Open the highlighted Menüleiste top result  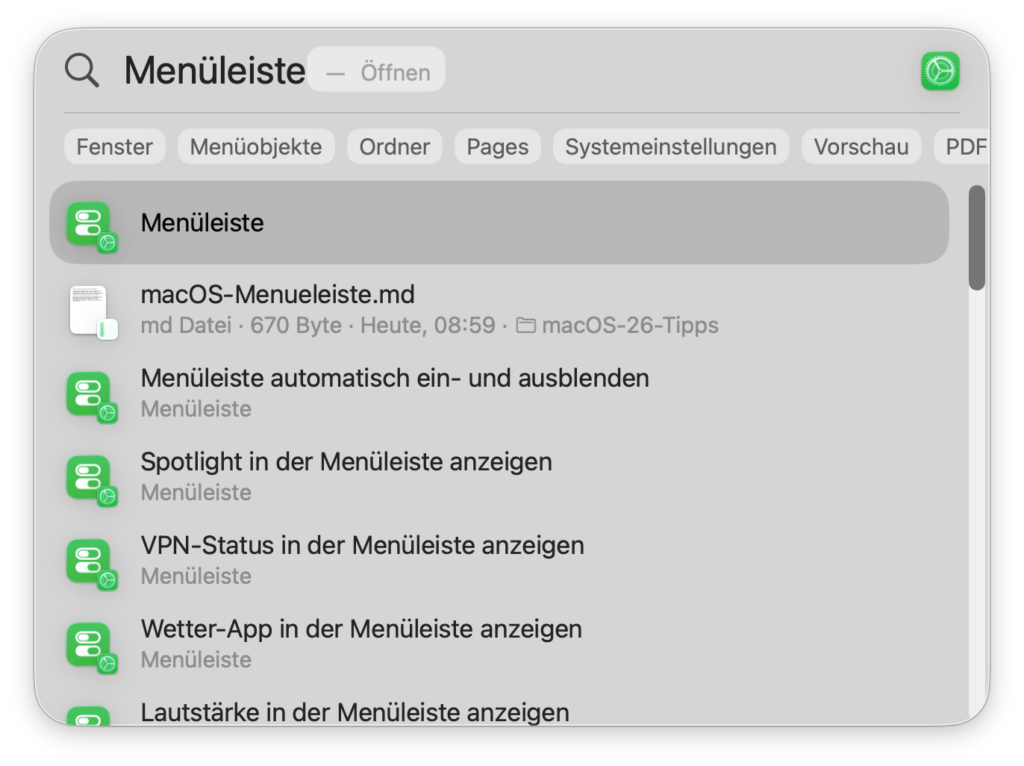tap(203, 222)
